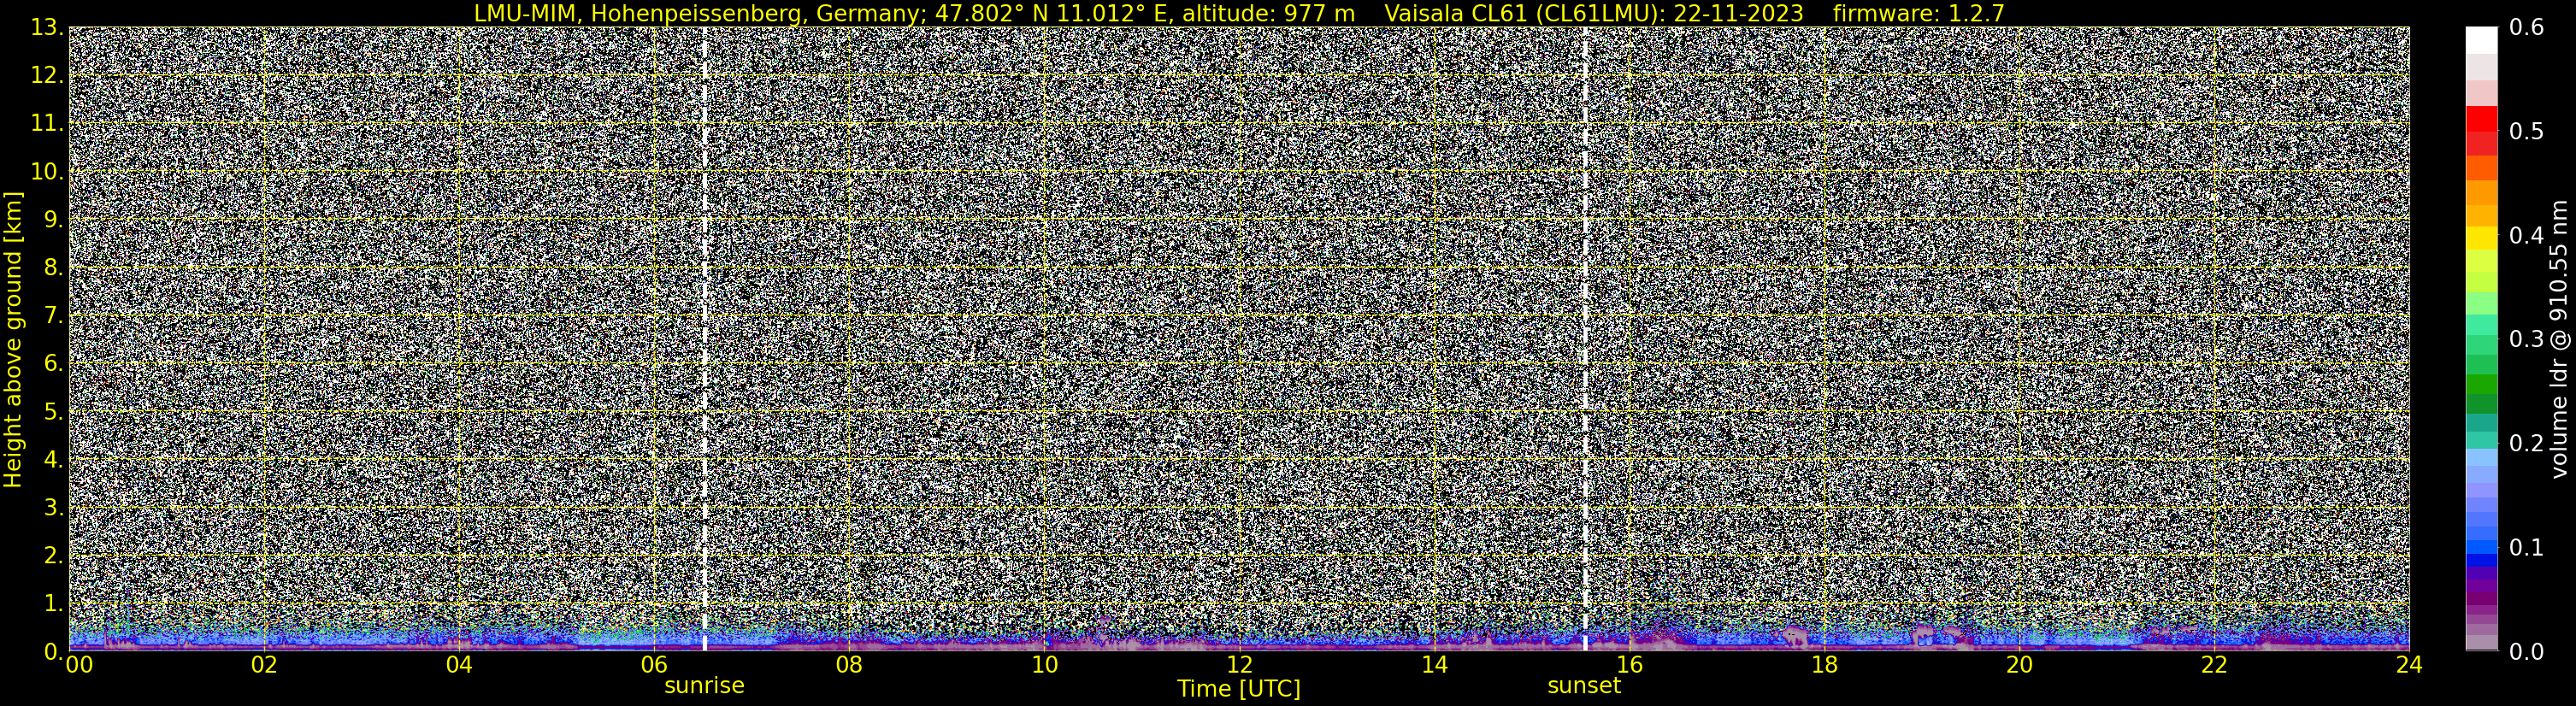Screen dimensions: 2576x706
Task: Click the '9.' km tick on the height axis
Action: [x=53, y=219]
